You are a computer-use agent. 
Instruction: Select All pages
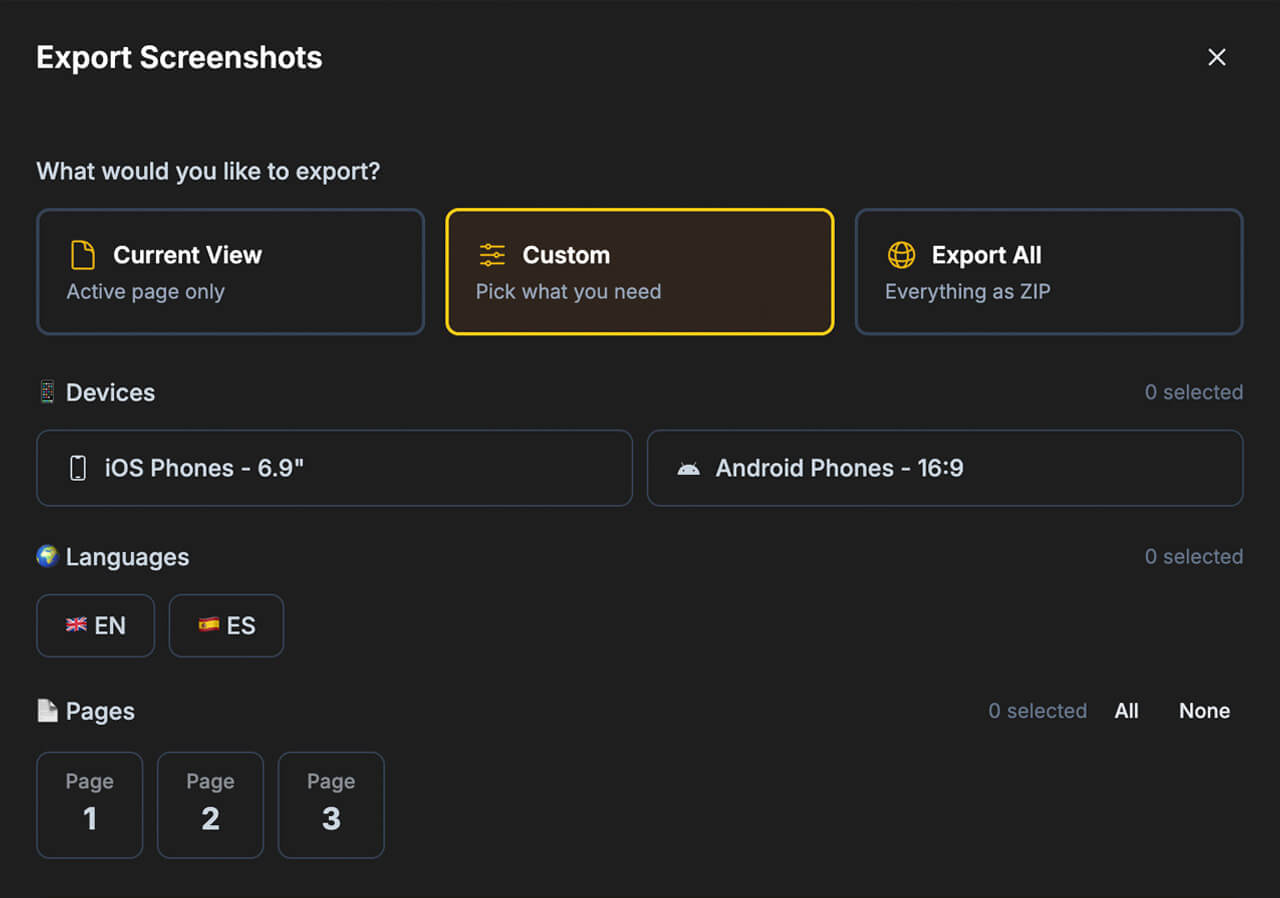pos(1126,710)
